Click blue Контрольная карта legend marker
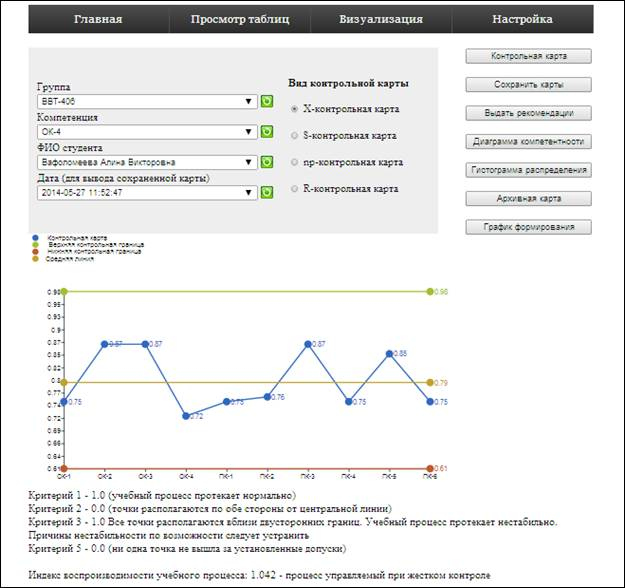 pos(35,238)
